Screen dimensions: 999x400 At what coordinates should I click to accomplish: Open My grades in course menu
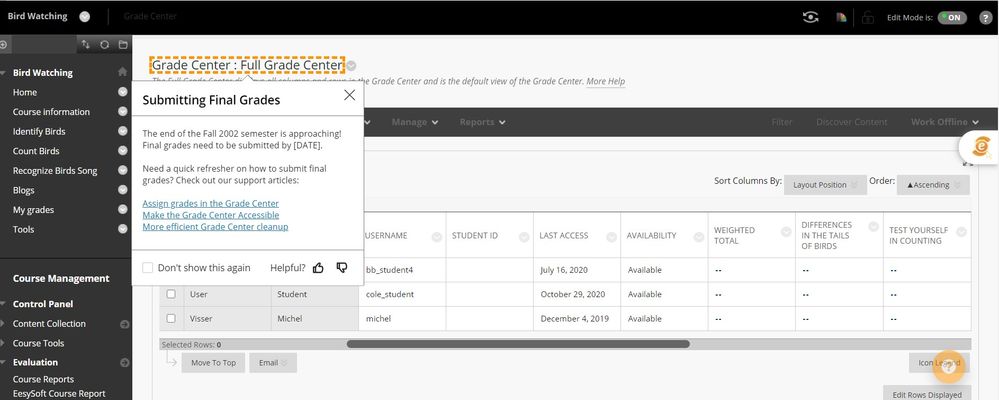tap(33, 210)
